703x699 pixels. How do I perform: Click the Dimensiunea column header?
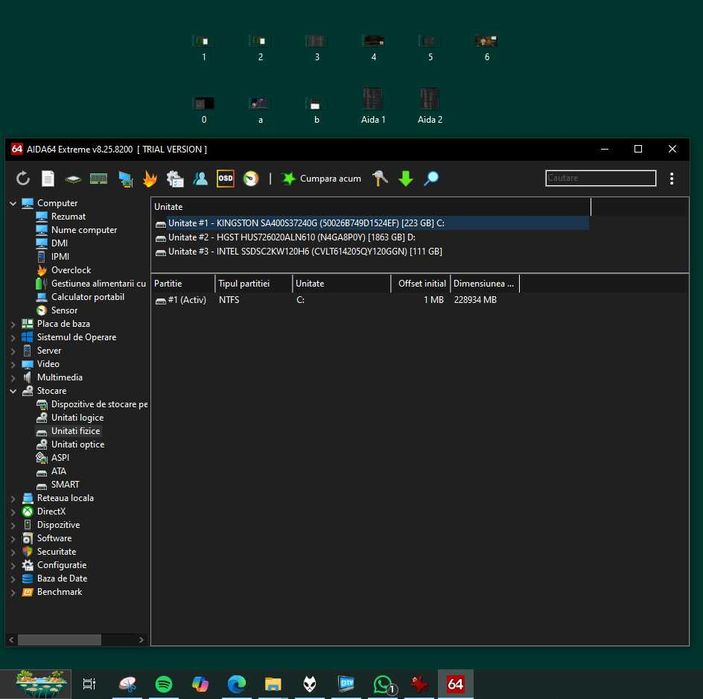(x=485, y=284)
